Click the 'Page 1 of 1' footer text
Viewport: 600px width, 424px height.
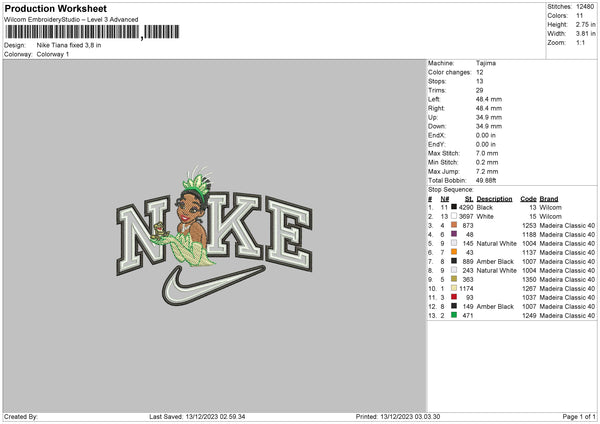pyautogui.click(x=579, y=416)
